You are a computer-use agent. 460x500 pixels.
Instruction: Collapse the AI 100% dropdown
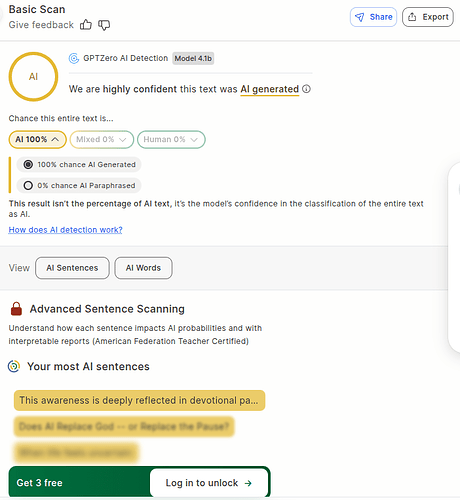[37, 139]
